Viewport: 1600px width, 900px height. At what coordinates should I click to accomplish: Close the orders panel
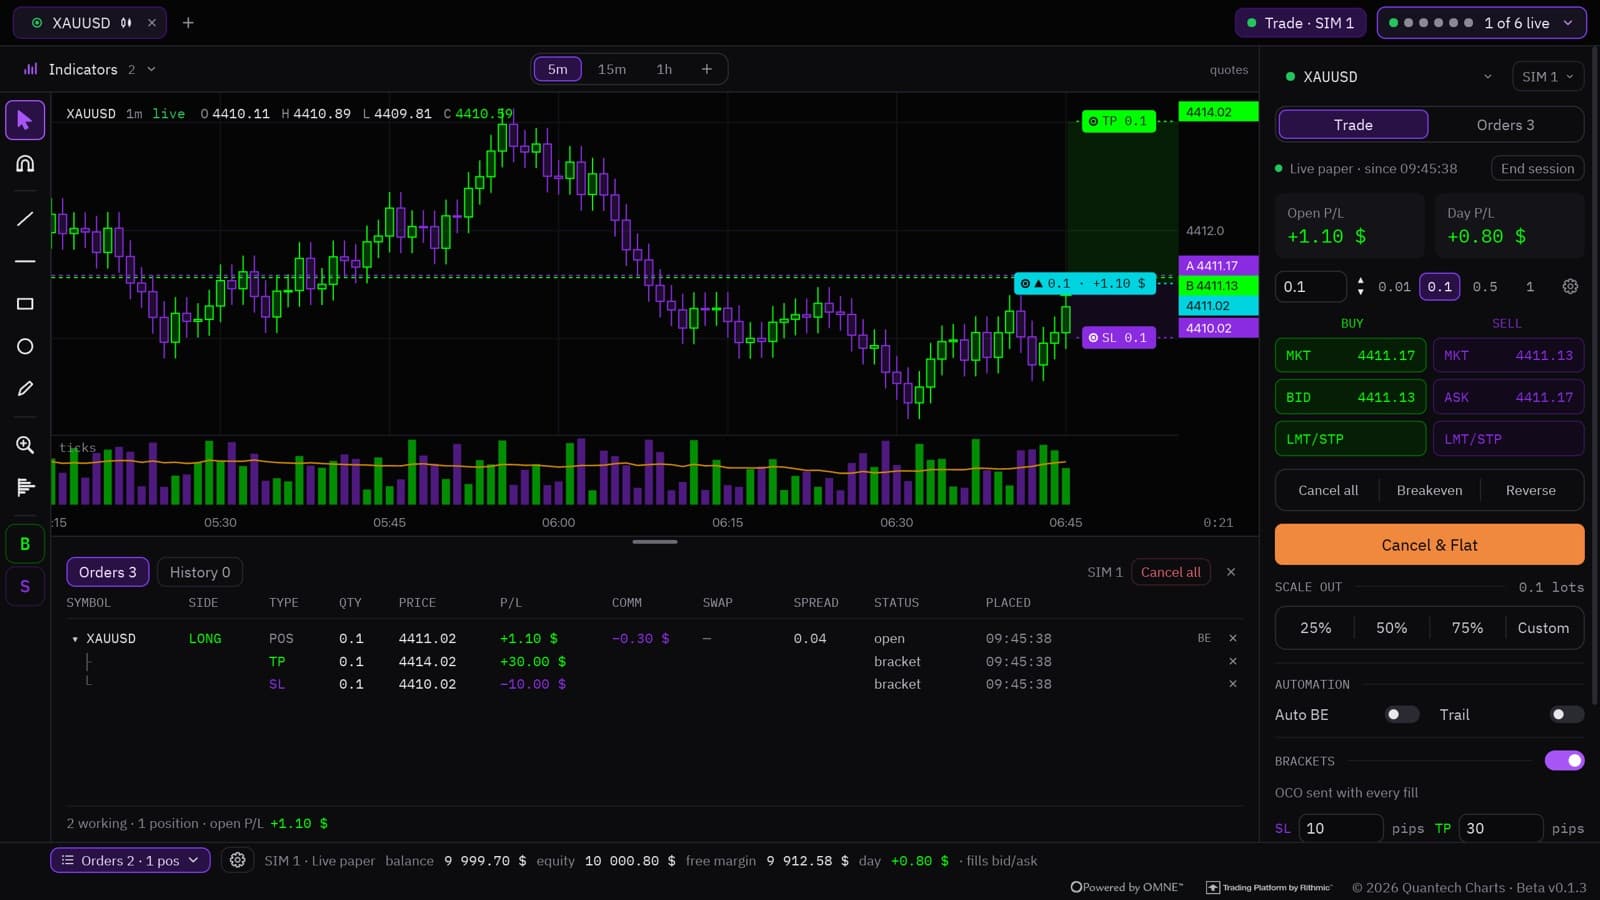pyautogui.click(x=1231, y=572)
